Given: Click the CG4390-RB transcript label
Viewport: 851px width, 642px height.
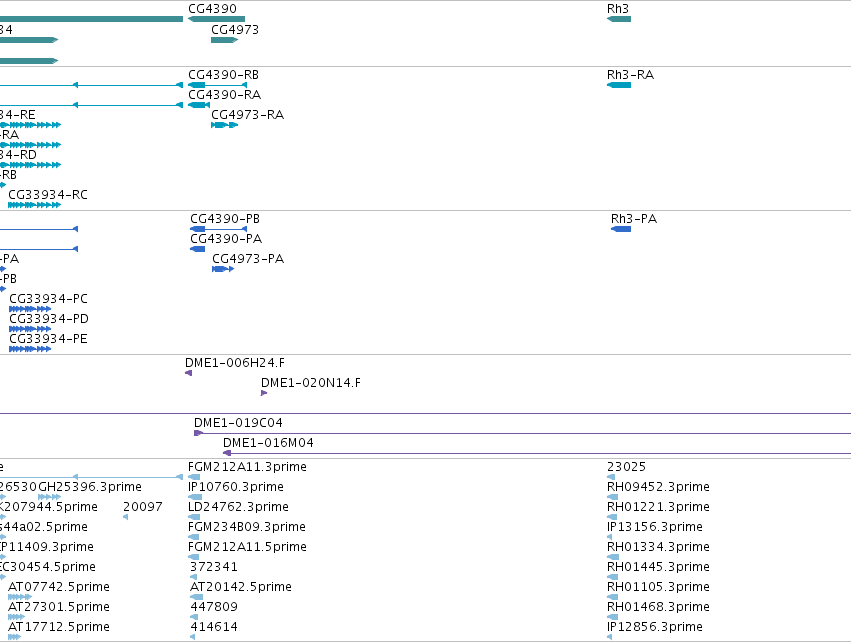Looking at the screenshot, I should (x=224, y=75).
